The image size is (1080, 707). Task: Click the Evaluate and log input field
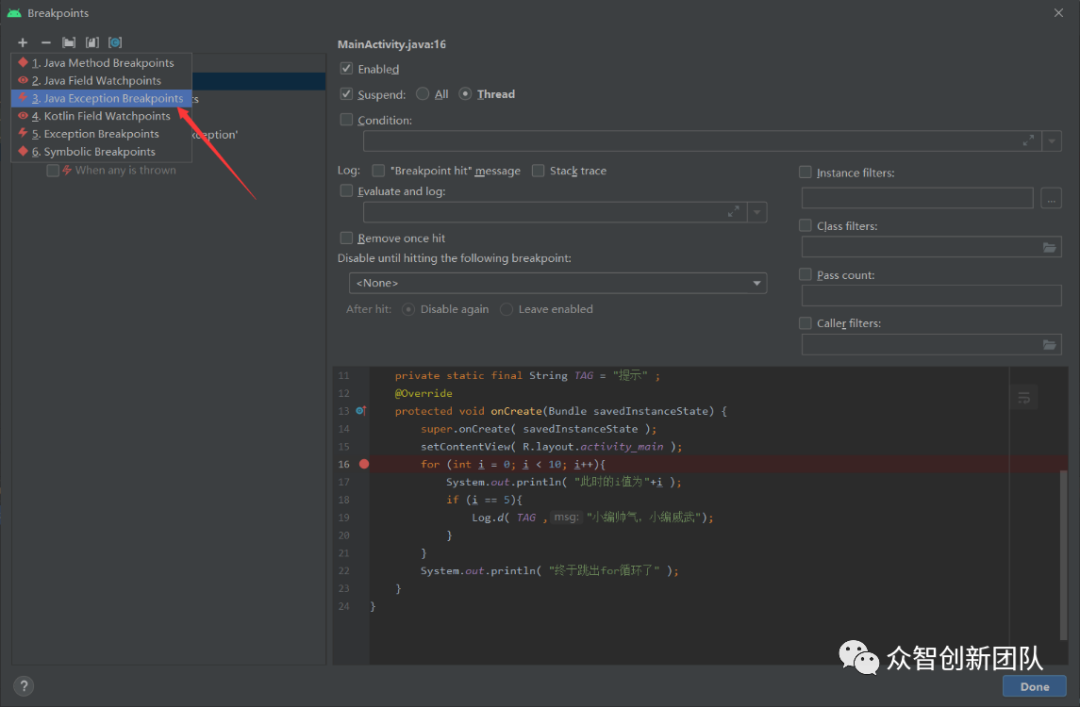coord(554,212)
